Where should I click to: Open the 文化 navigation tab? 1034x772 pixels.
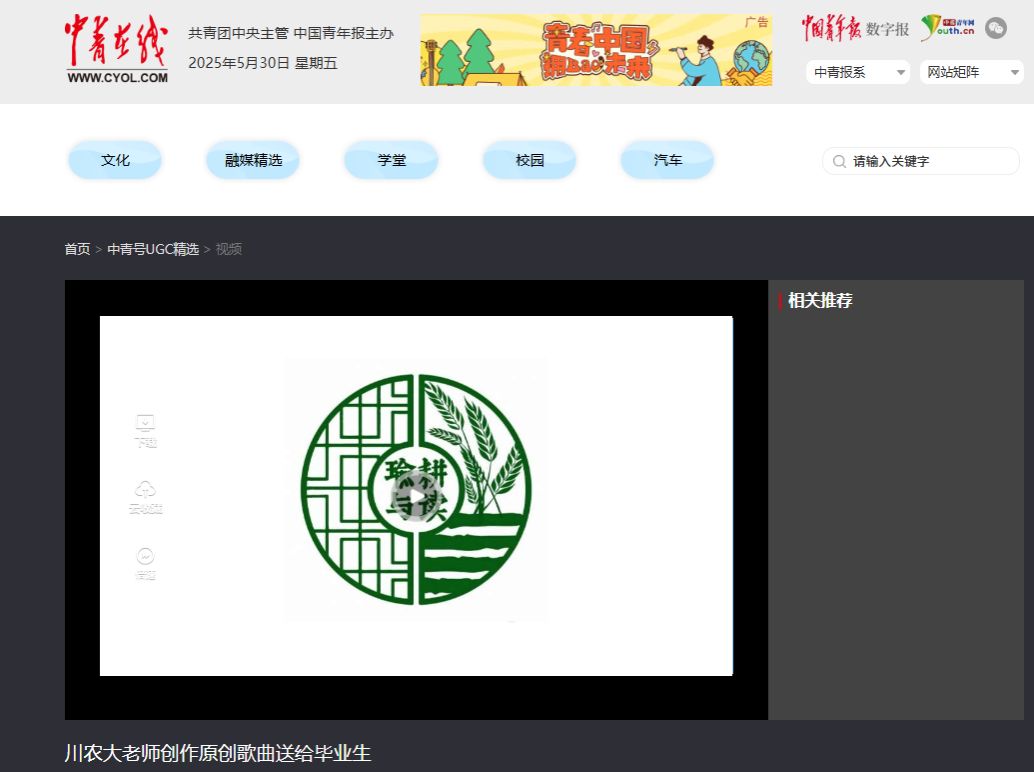click(x=115, y=160)
